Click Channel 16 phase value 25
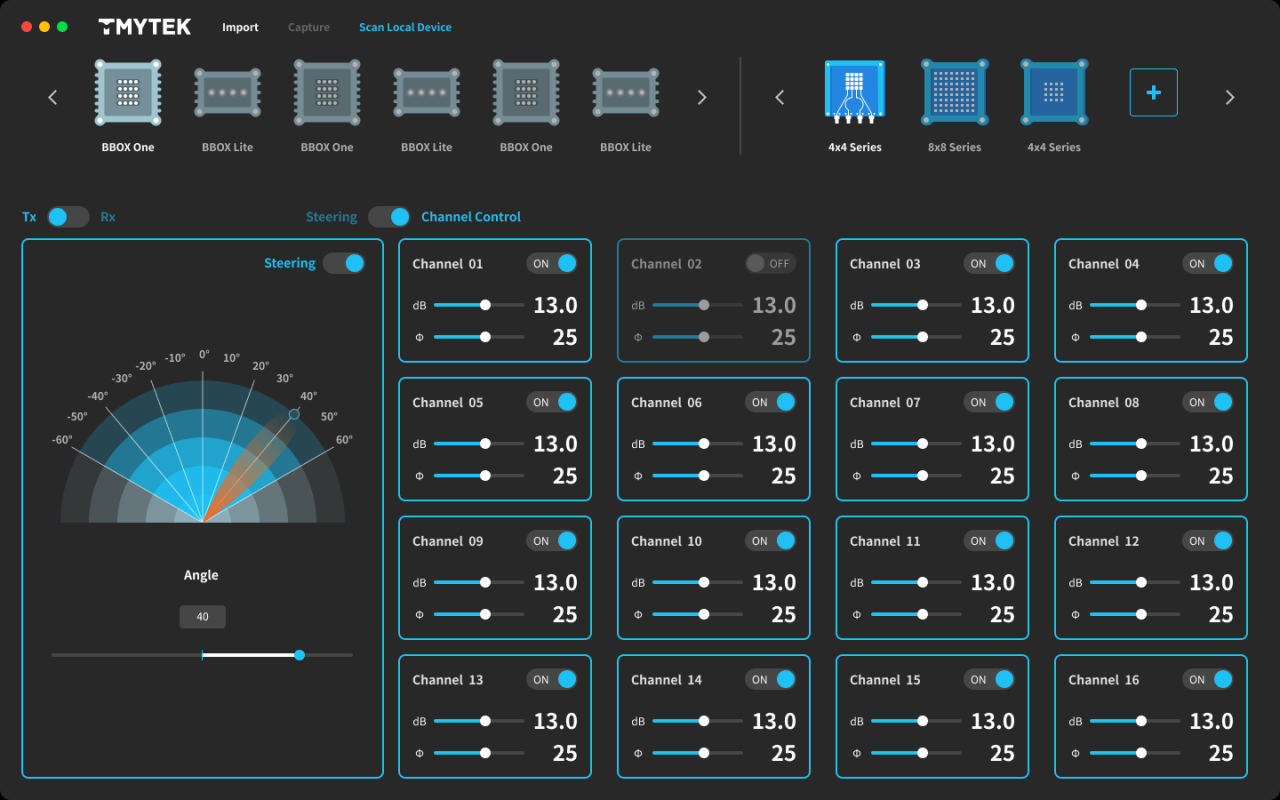The image size is (1280, 800). pyautogui.click(x=1221, y=753)
